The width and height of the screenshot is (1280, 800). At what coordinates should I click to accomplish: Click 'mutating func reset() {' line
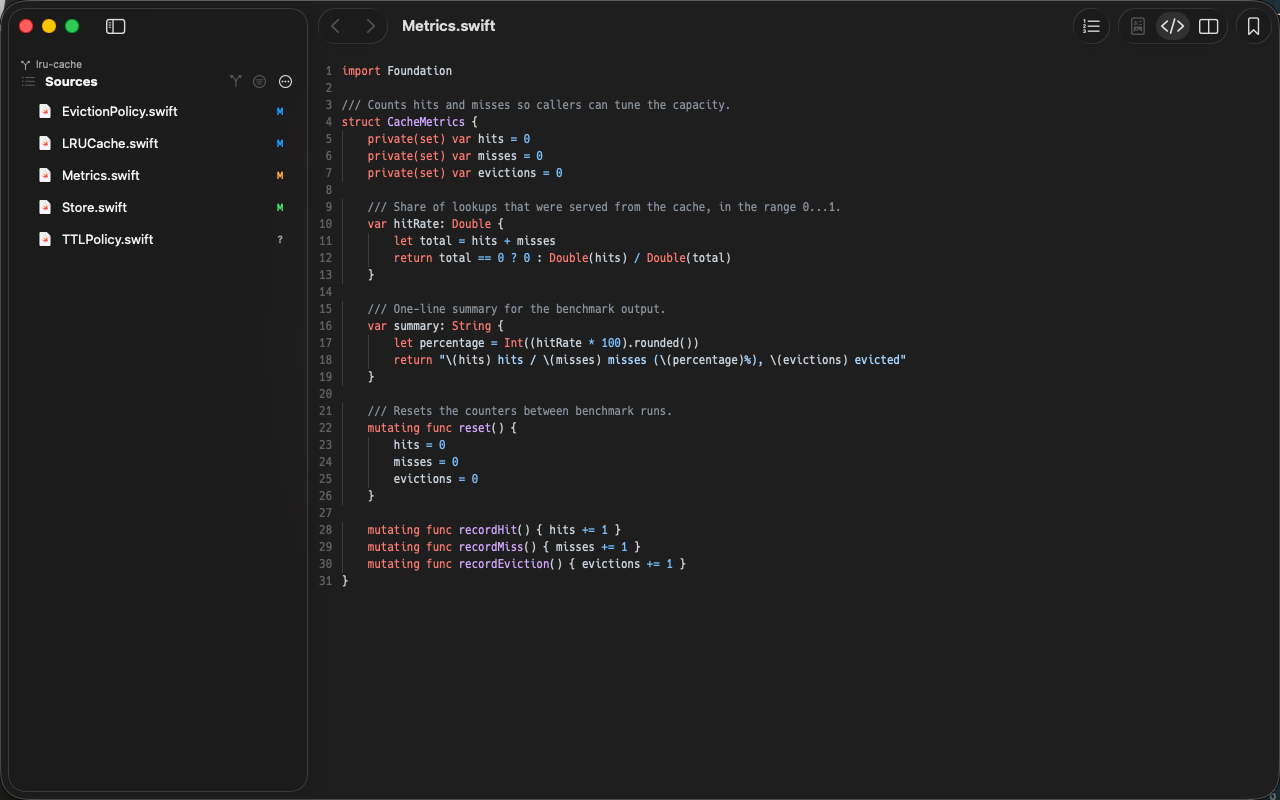442,428
